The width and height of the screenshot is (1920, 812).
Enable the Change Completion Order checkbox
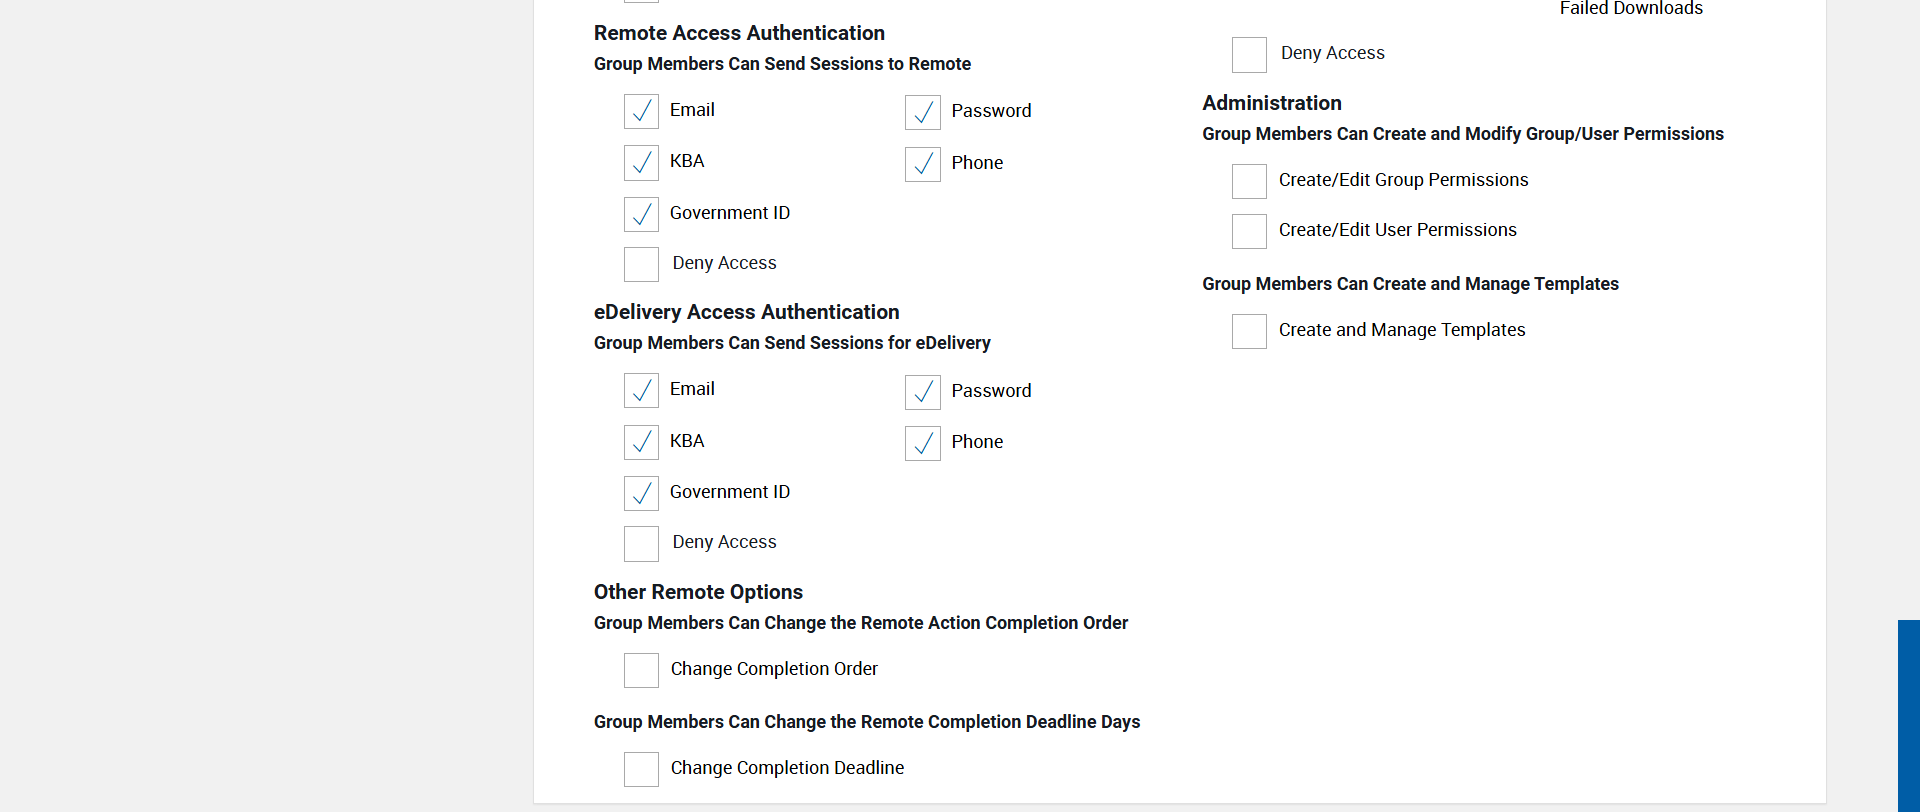[641, 670]
